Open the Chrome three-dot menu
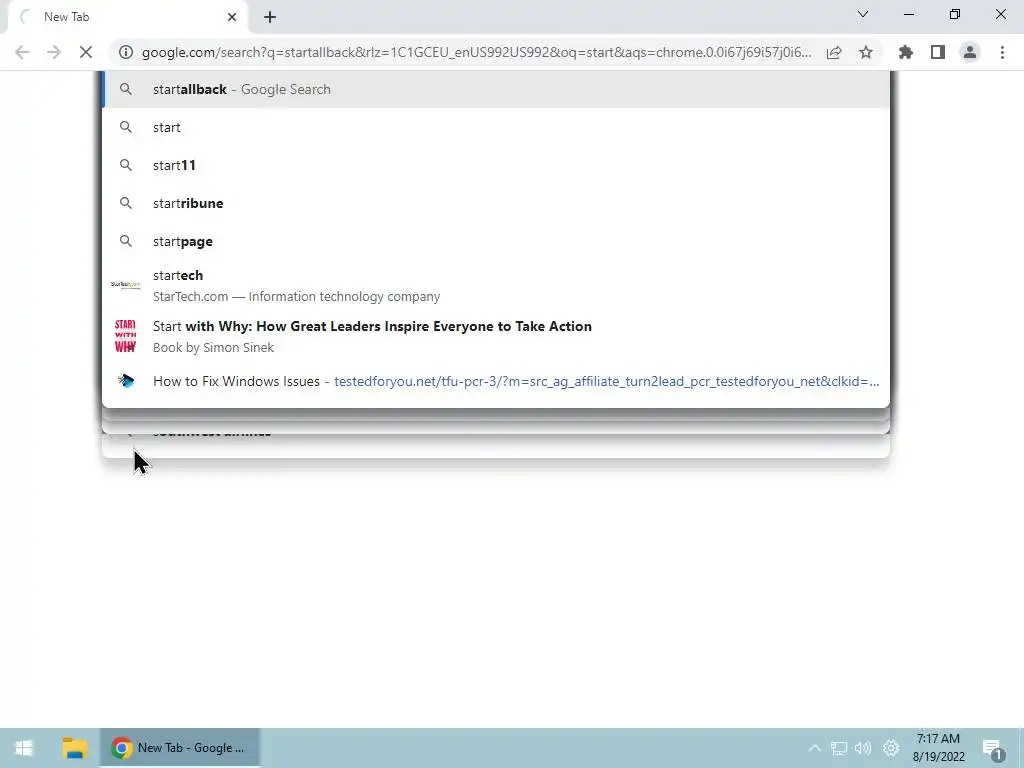The image size is (1024, 768). [1002, 52]
